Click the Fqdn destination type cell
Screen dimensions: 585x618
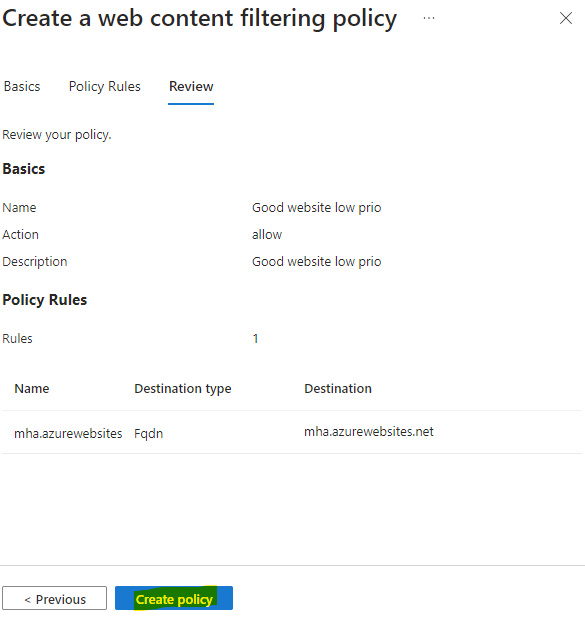148,434
